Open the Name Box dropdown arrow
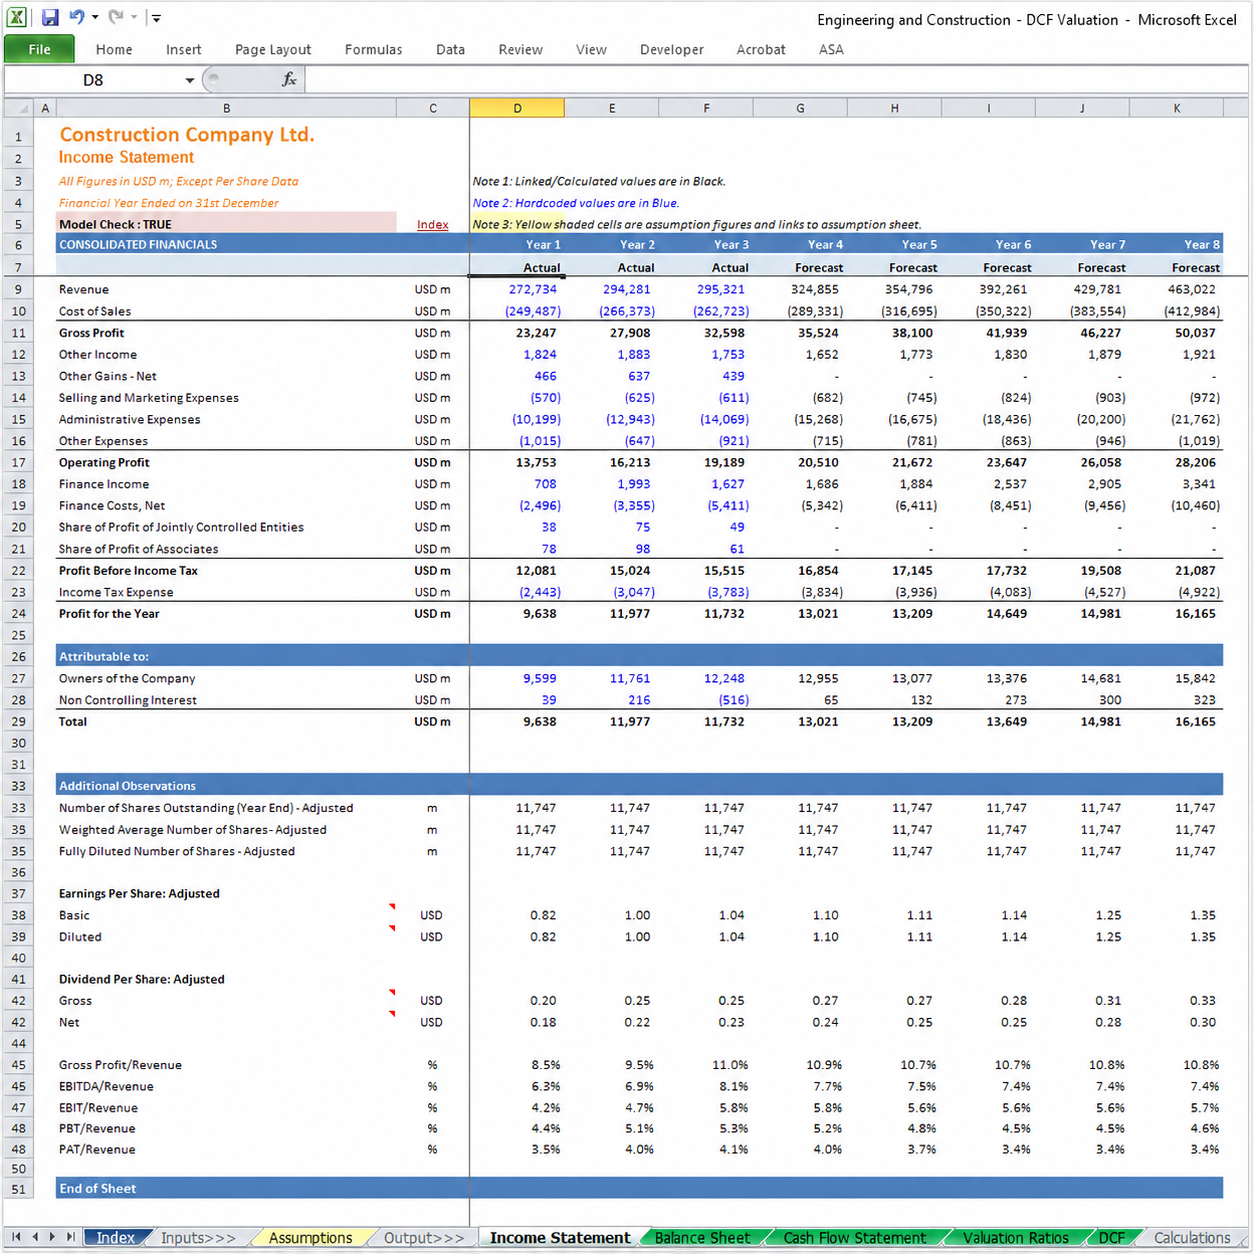This screenshot has width=1254, height=1254. 190,80
